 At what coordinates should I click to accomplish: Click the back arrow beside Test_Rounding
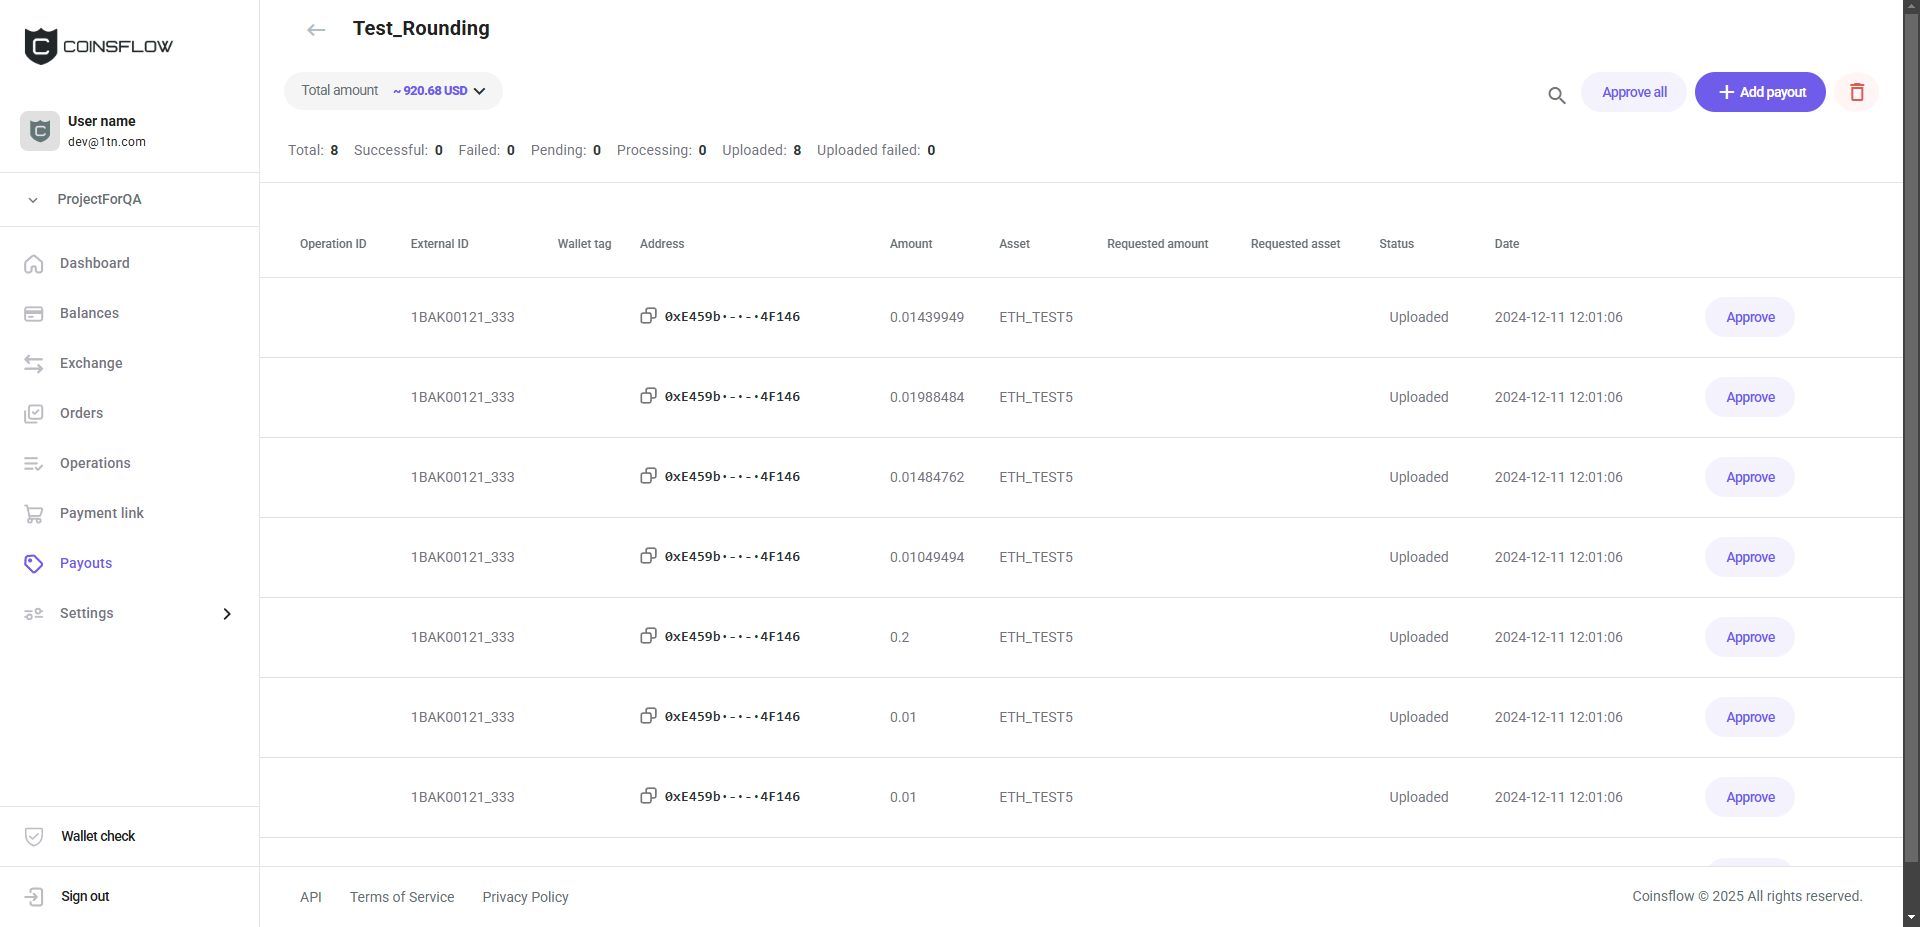316,30
